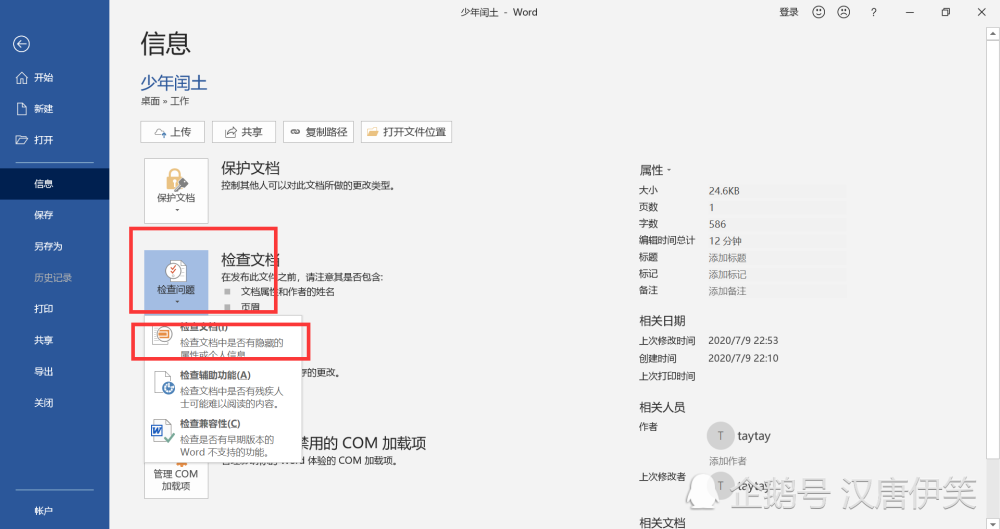
Task: Click the scrollbar up arrow
Action: click(992, 33)
